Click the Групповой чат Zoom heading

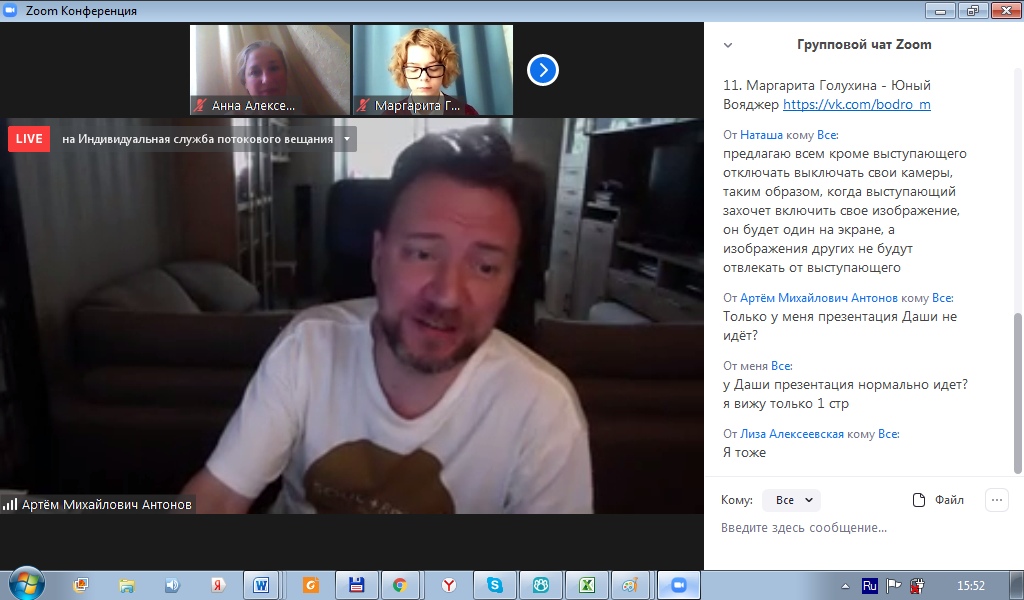click(864, 45)
